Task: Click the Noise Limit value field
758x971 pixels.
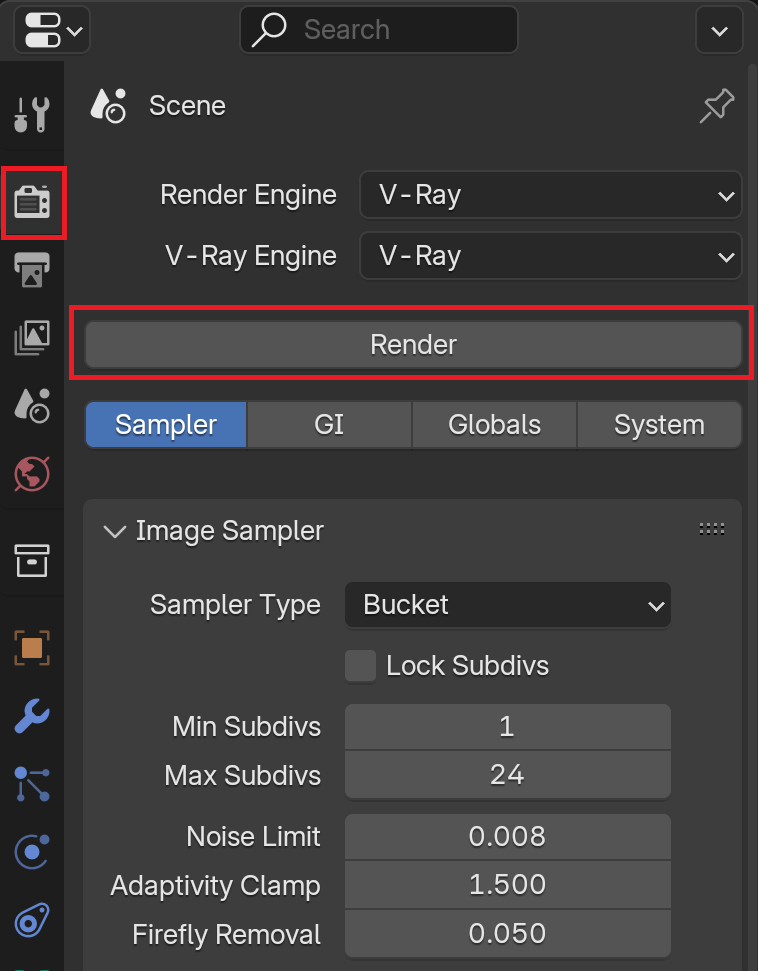Action: coord(508,837)
